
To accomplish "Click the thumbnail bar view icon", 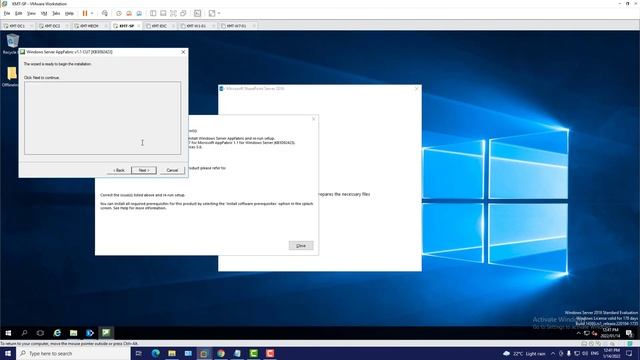I will point(163,13).
